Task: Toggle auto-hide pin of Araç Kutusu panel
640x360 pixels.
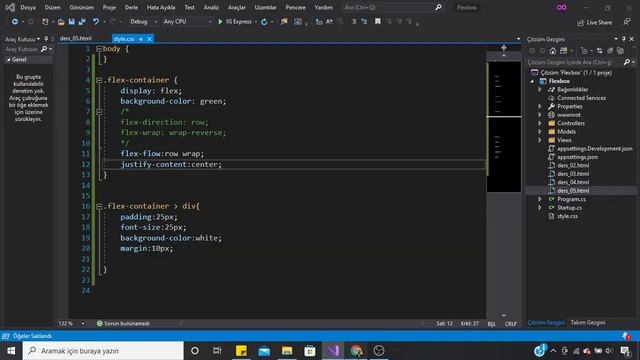Action: 46,39
